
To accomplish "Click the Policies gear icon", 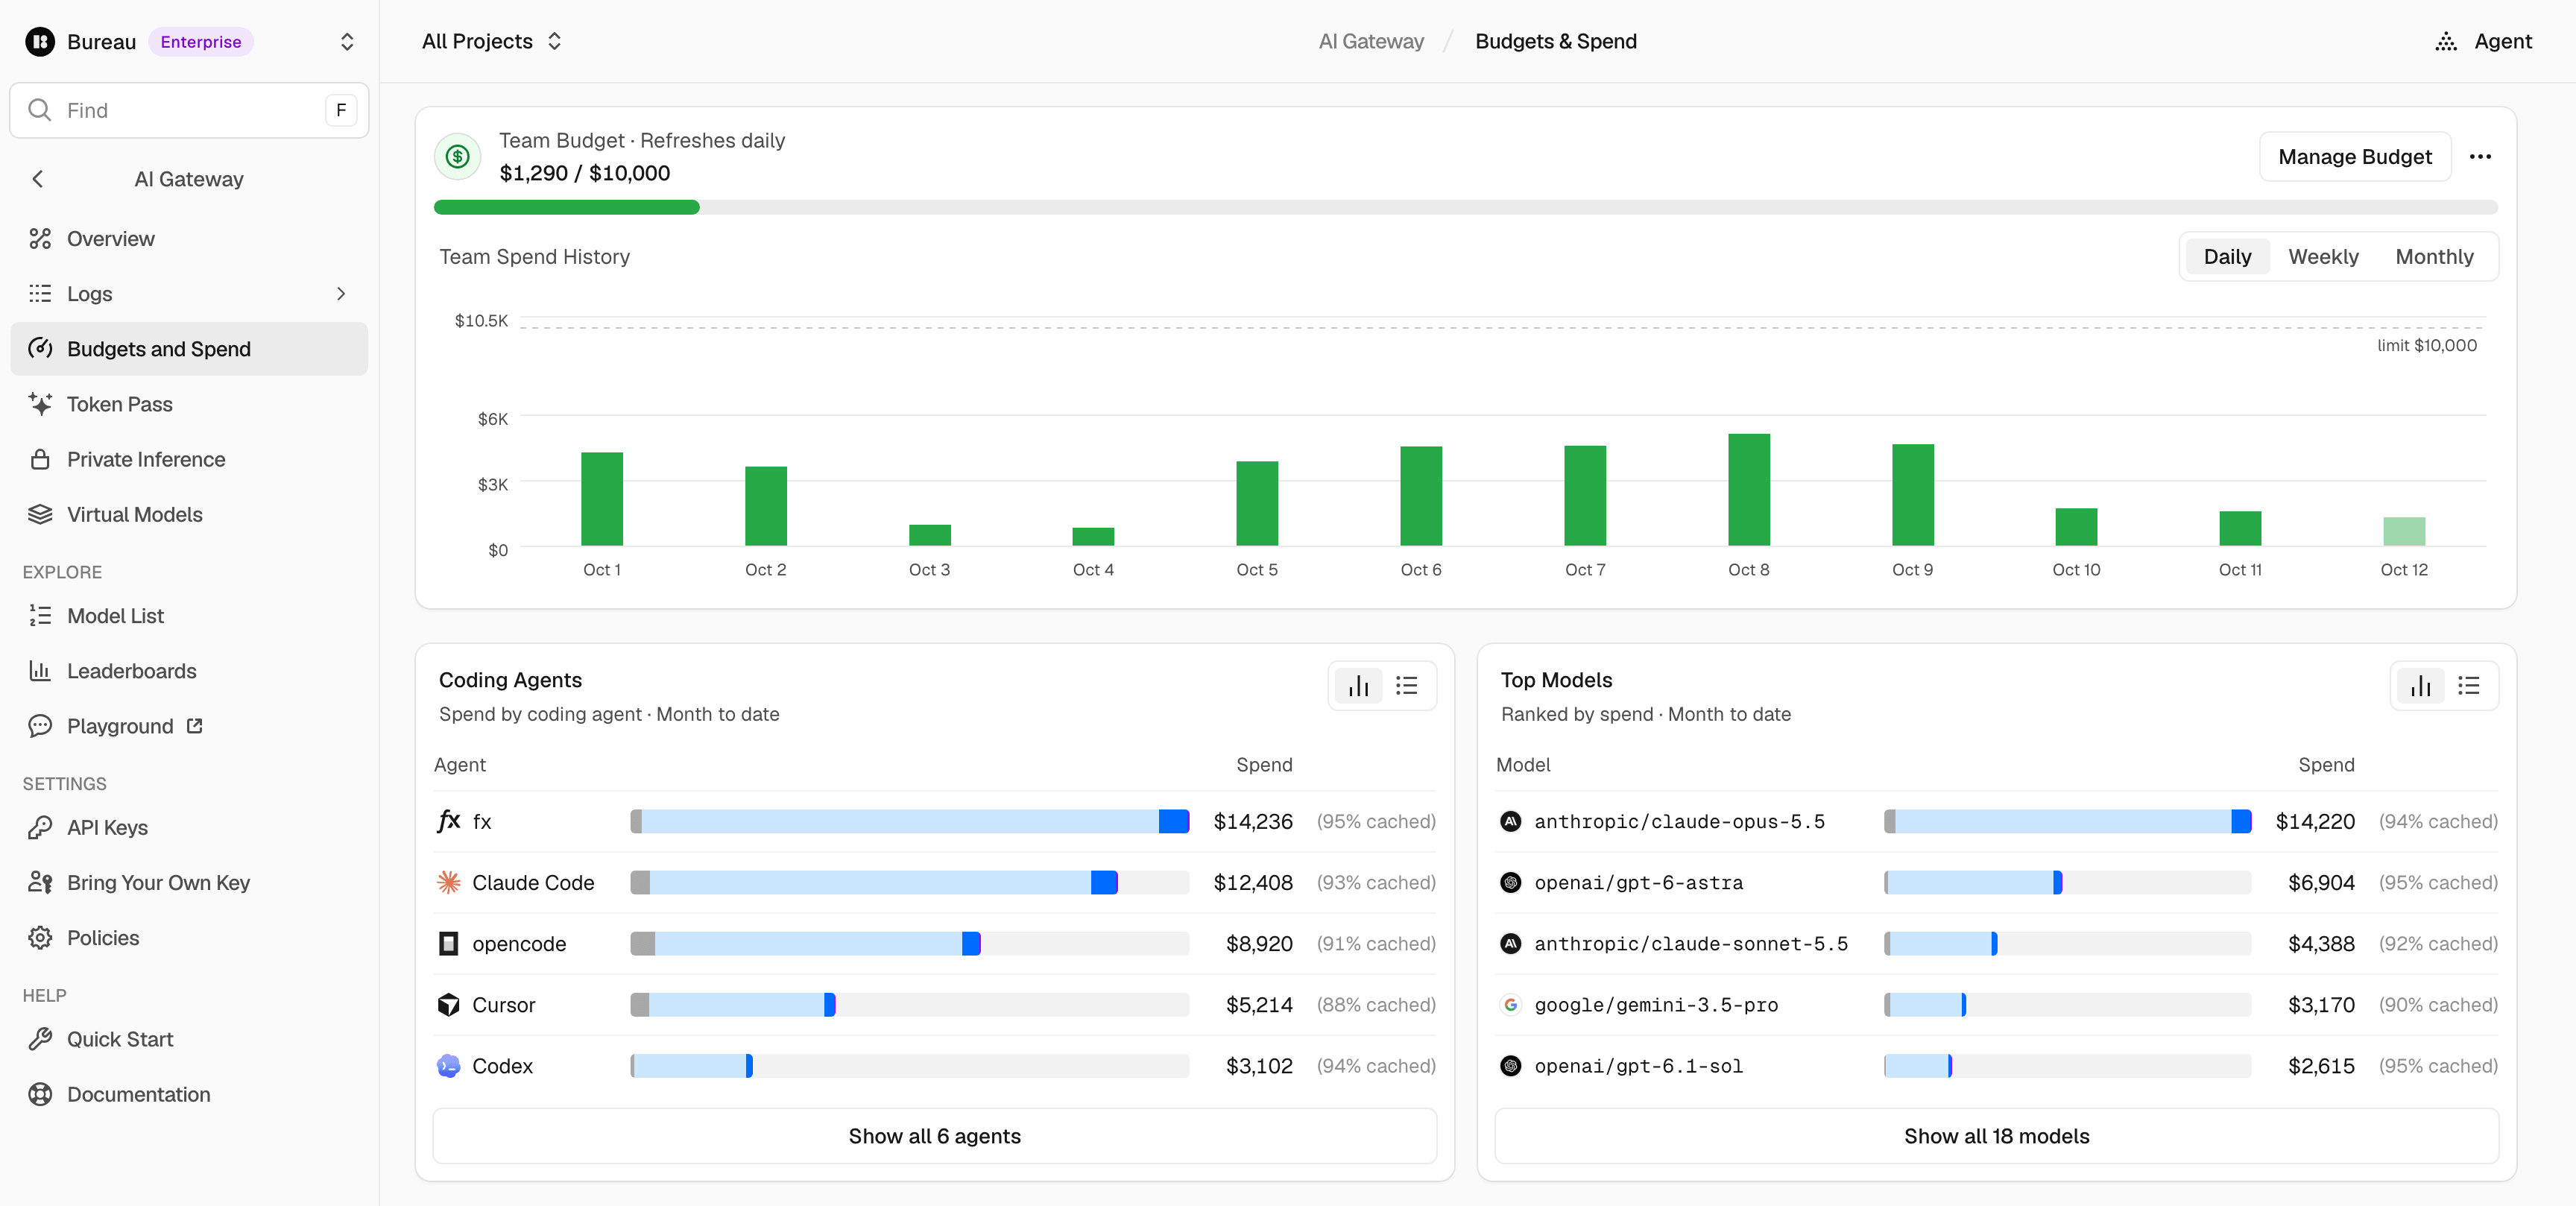I will [x=40, y=938].
